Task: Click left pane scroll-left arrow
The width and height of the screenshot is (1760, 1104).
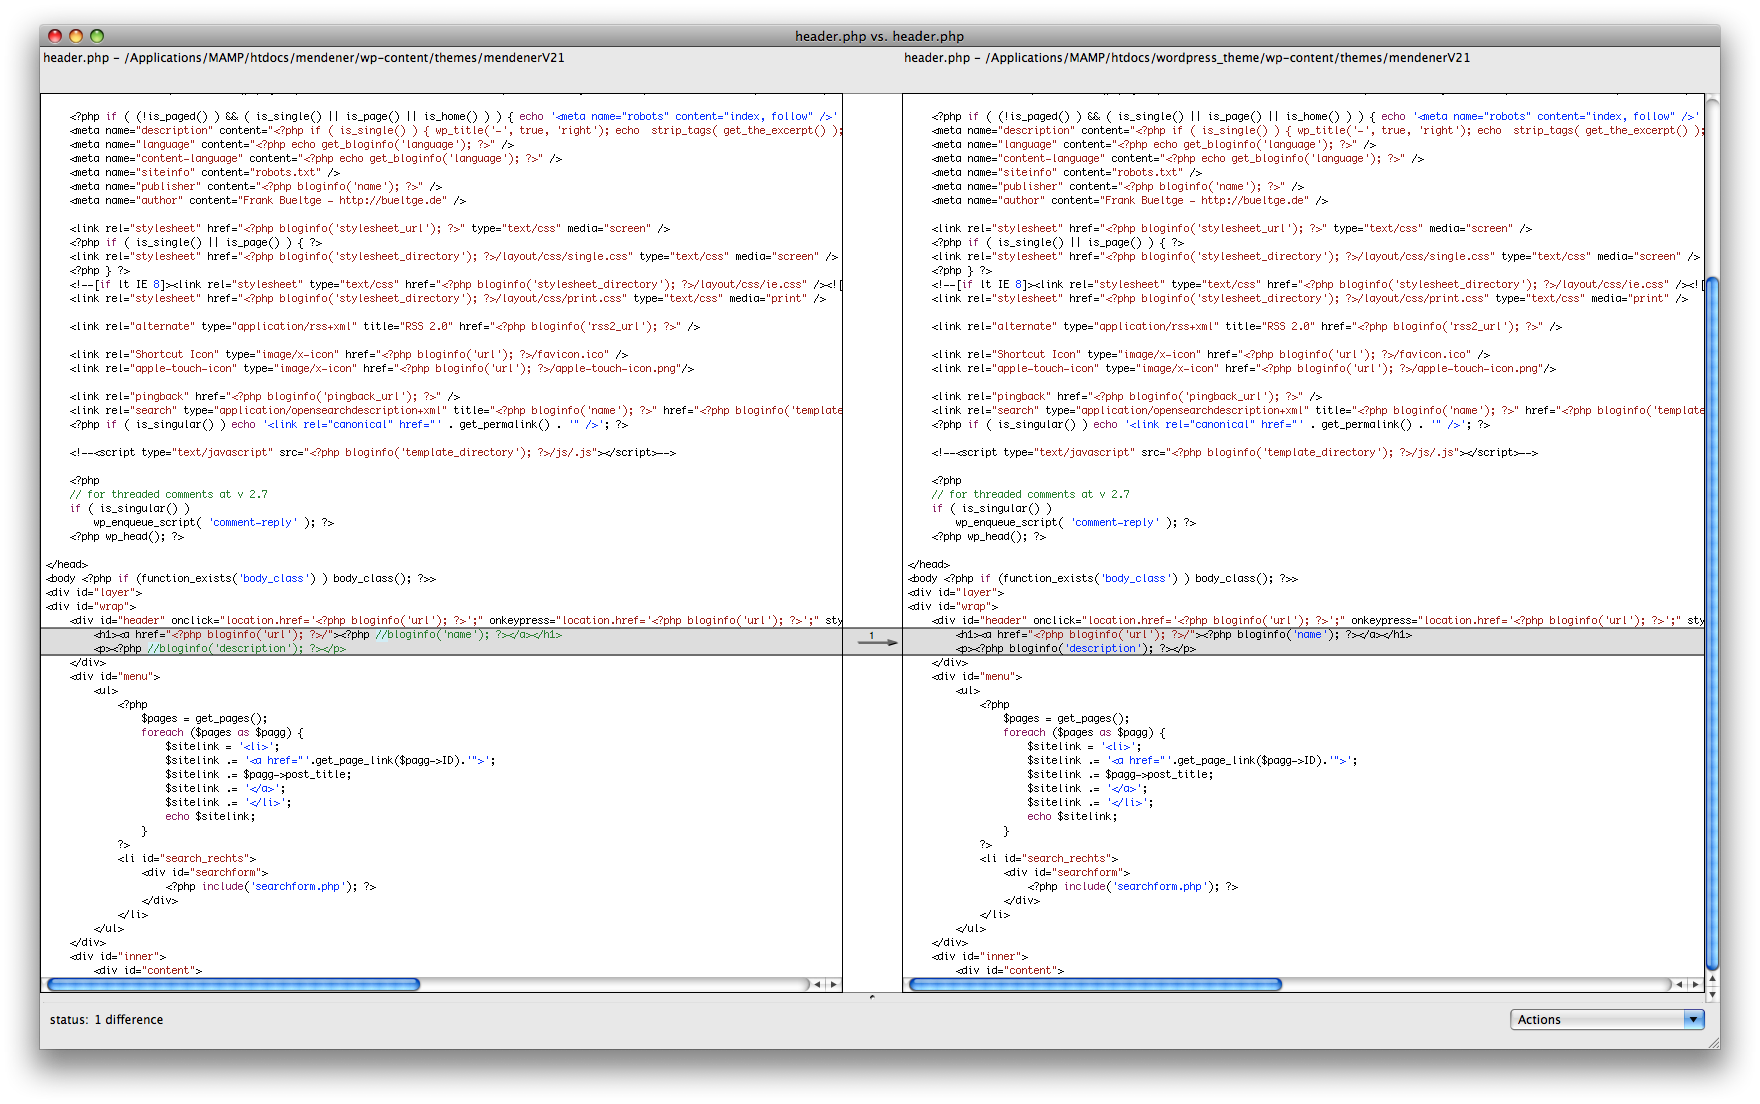Action: (818, 984)
